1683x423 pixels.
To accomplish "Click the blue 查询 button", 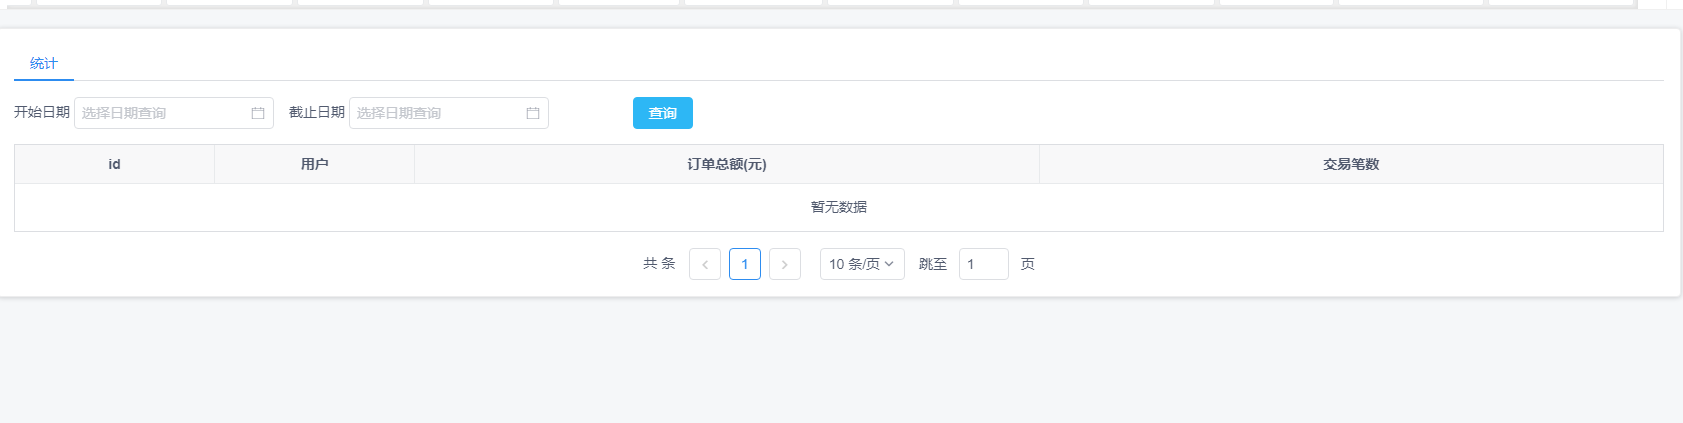I will (x=663, y=113).
